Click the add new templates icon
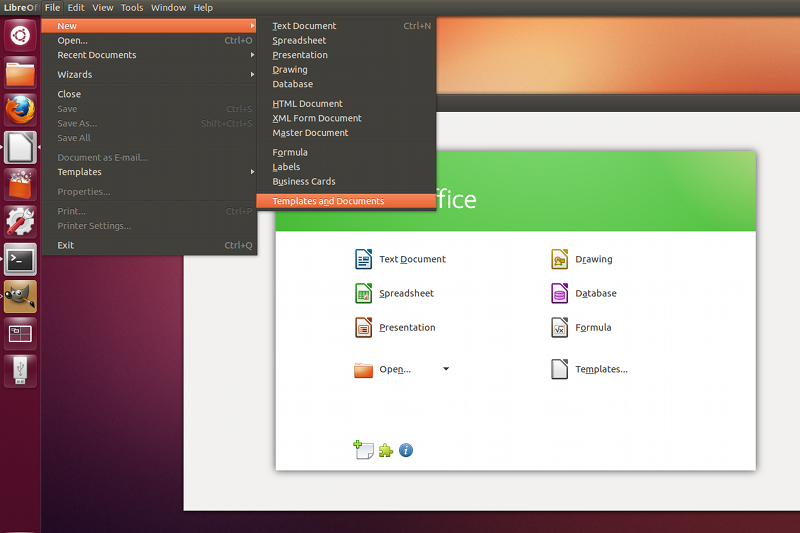 tap(363, 450)
